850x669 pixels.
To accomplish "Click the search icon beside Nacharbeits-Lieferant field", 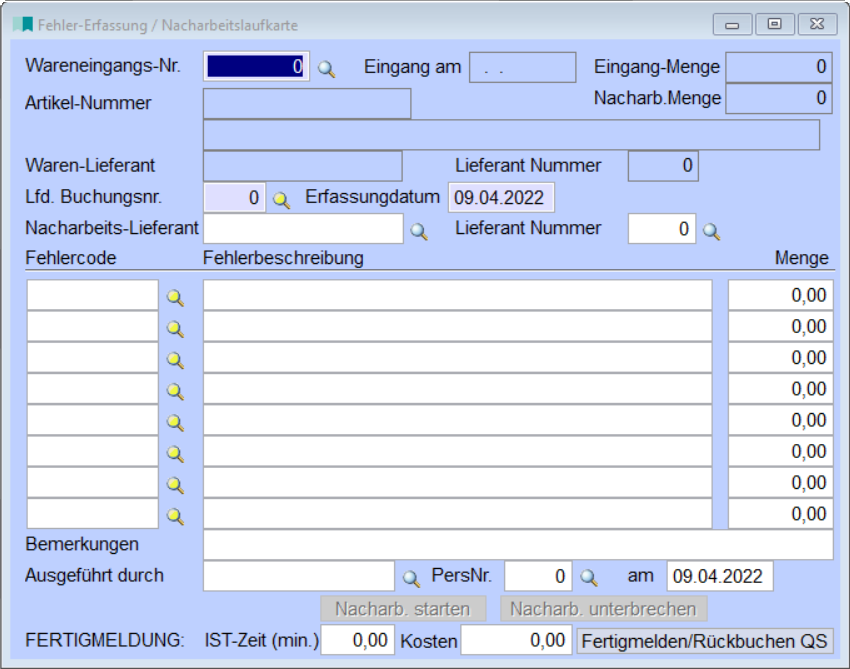I will pos(418,231).
